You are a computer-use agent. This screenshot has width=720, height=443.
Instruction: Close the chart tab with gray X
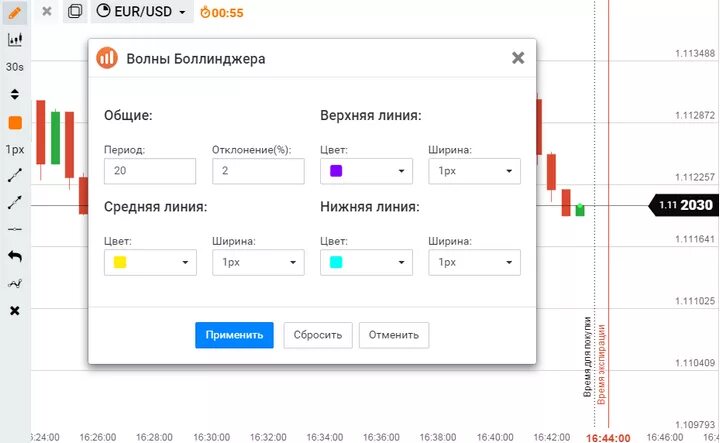tap(46, 11)
